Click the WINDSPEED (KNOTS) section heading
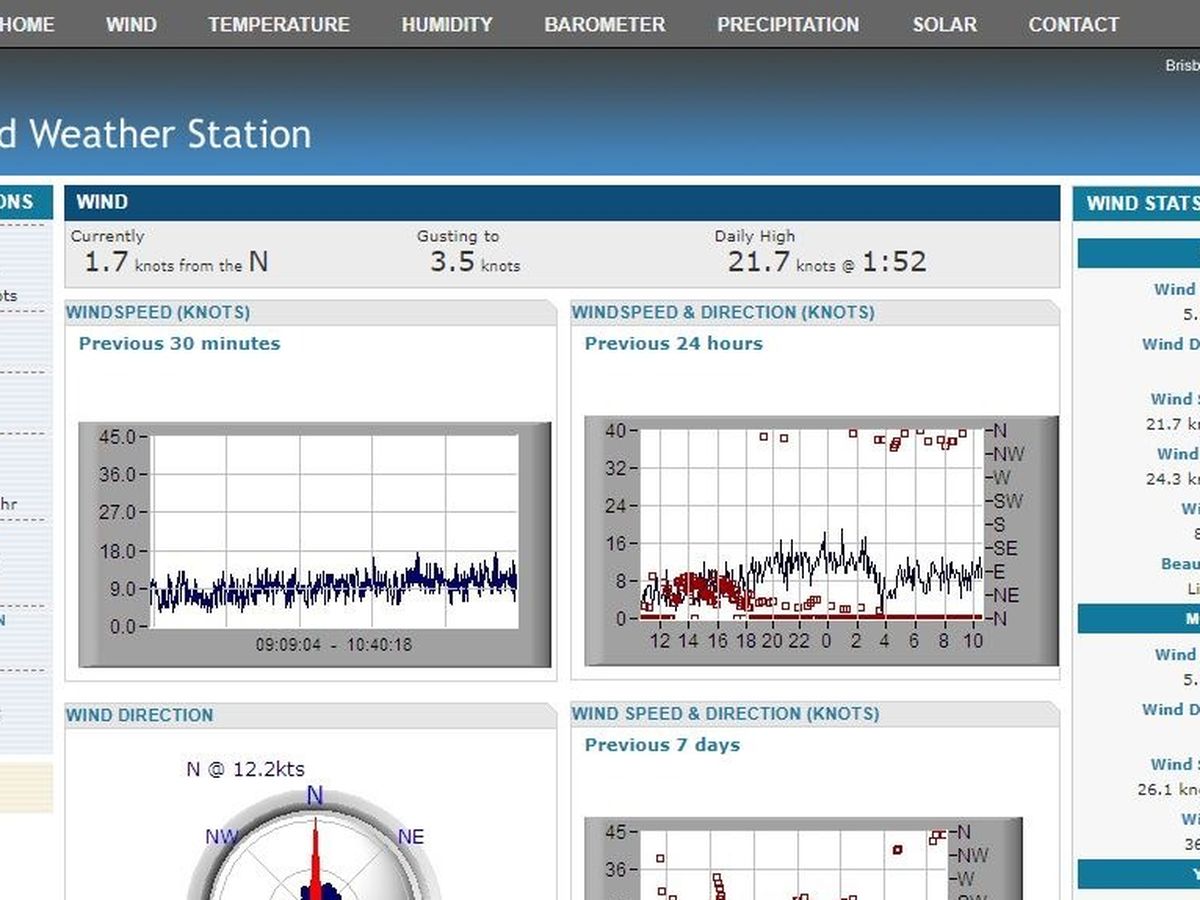 (x=158, y=312)
